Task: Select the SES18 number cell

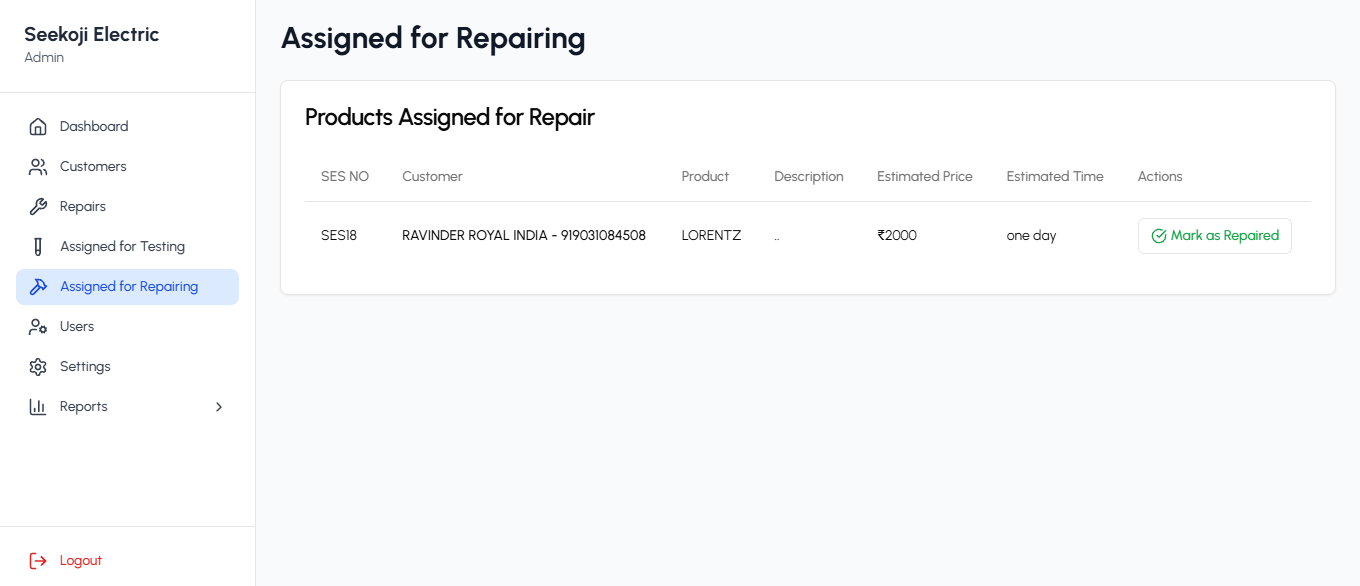Action: (339, 236)
